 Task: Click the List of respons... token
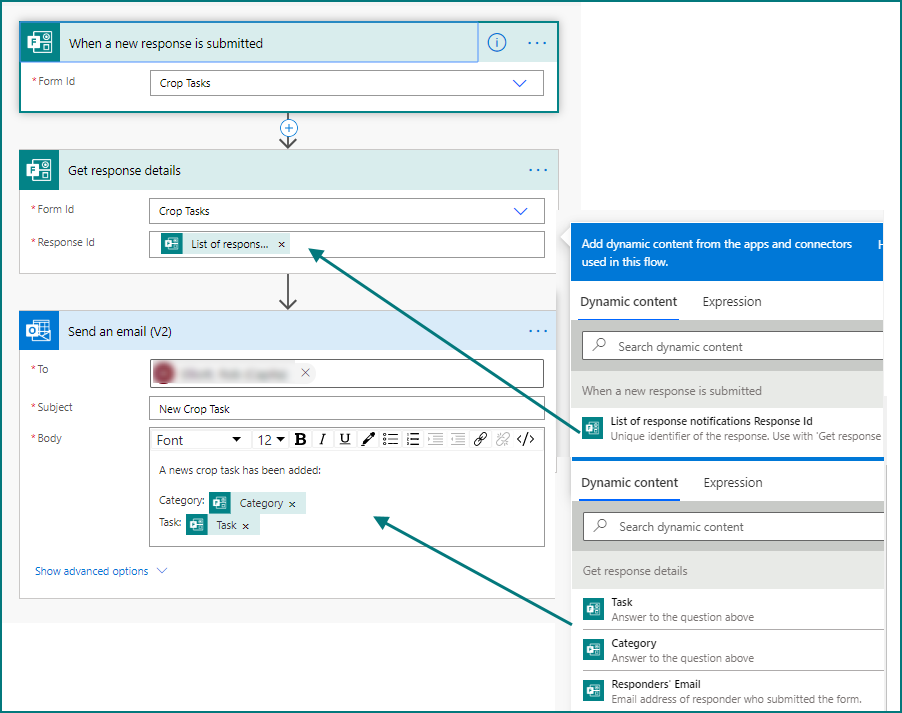point(225,244)
